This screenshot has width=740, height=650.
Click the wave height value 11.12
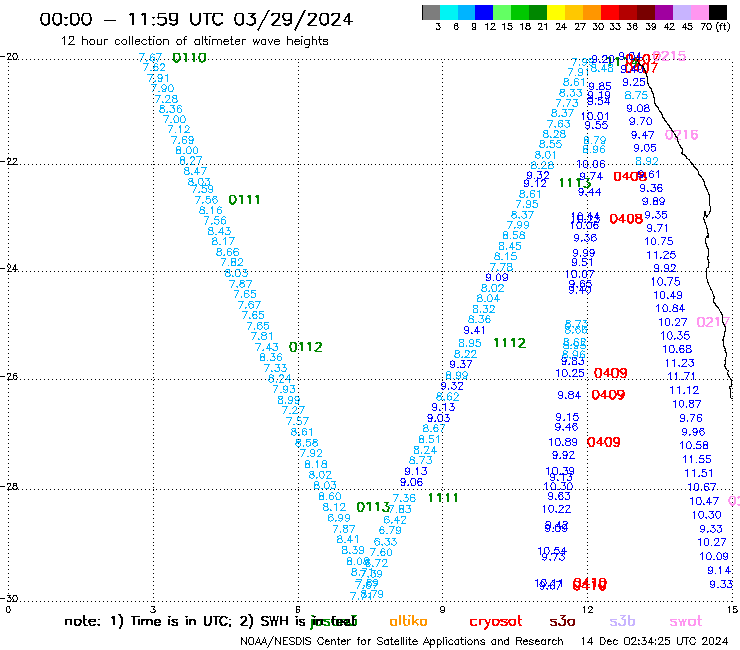pos(684,390)
